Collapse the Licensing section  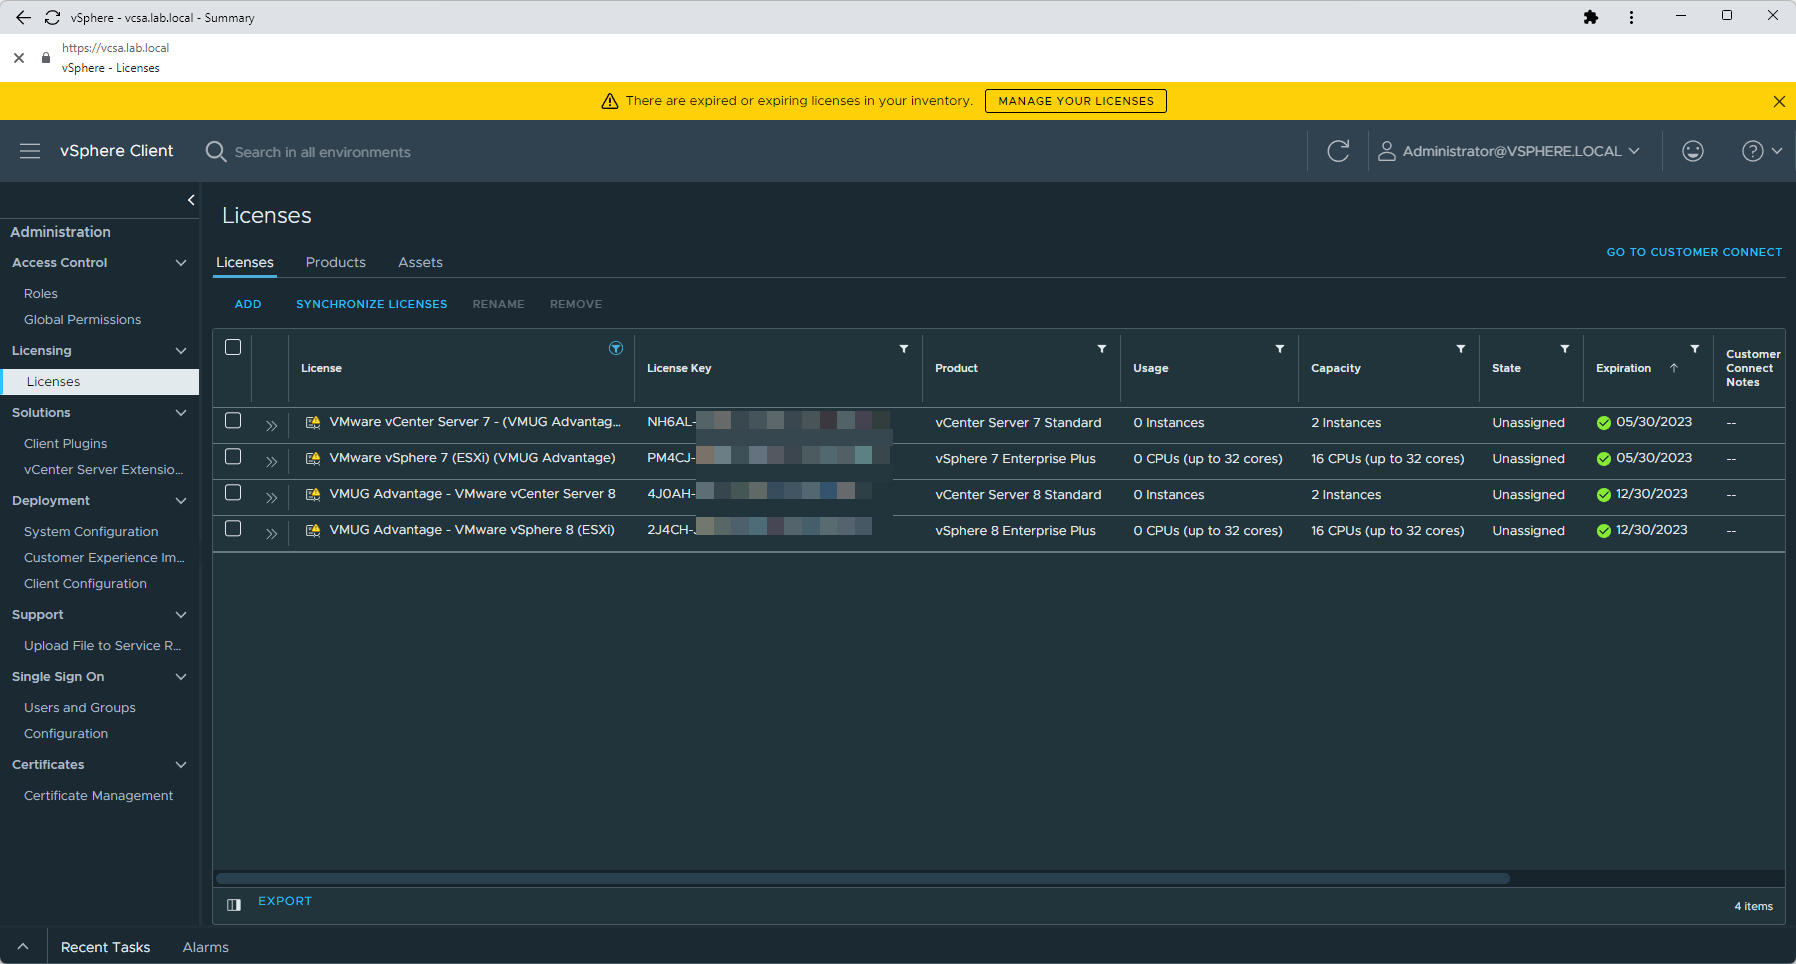click(181, 351)
